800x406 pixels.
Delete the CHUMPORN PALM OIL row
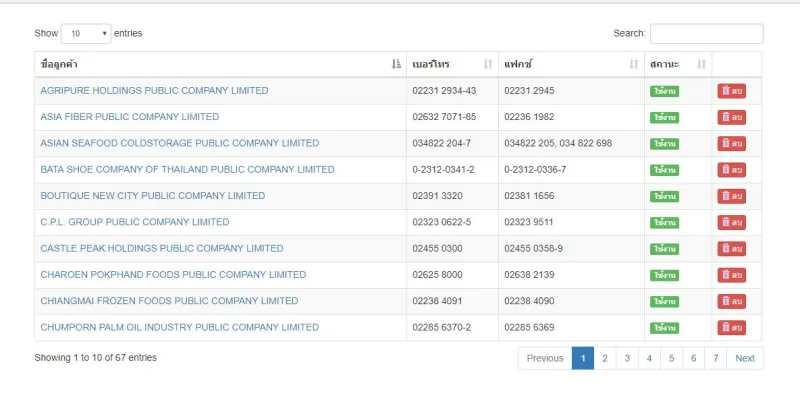pos(732,327)
